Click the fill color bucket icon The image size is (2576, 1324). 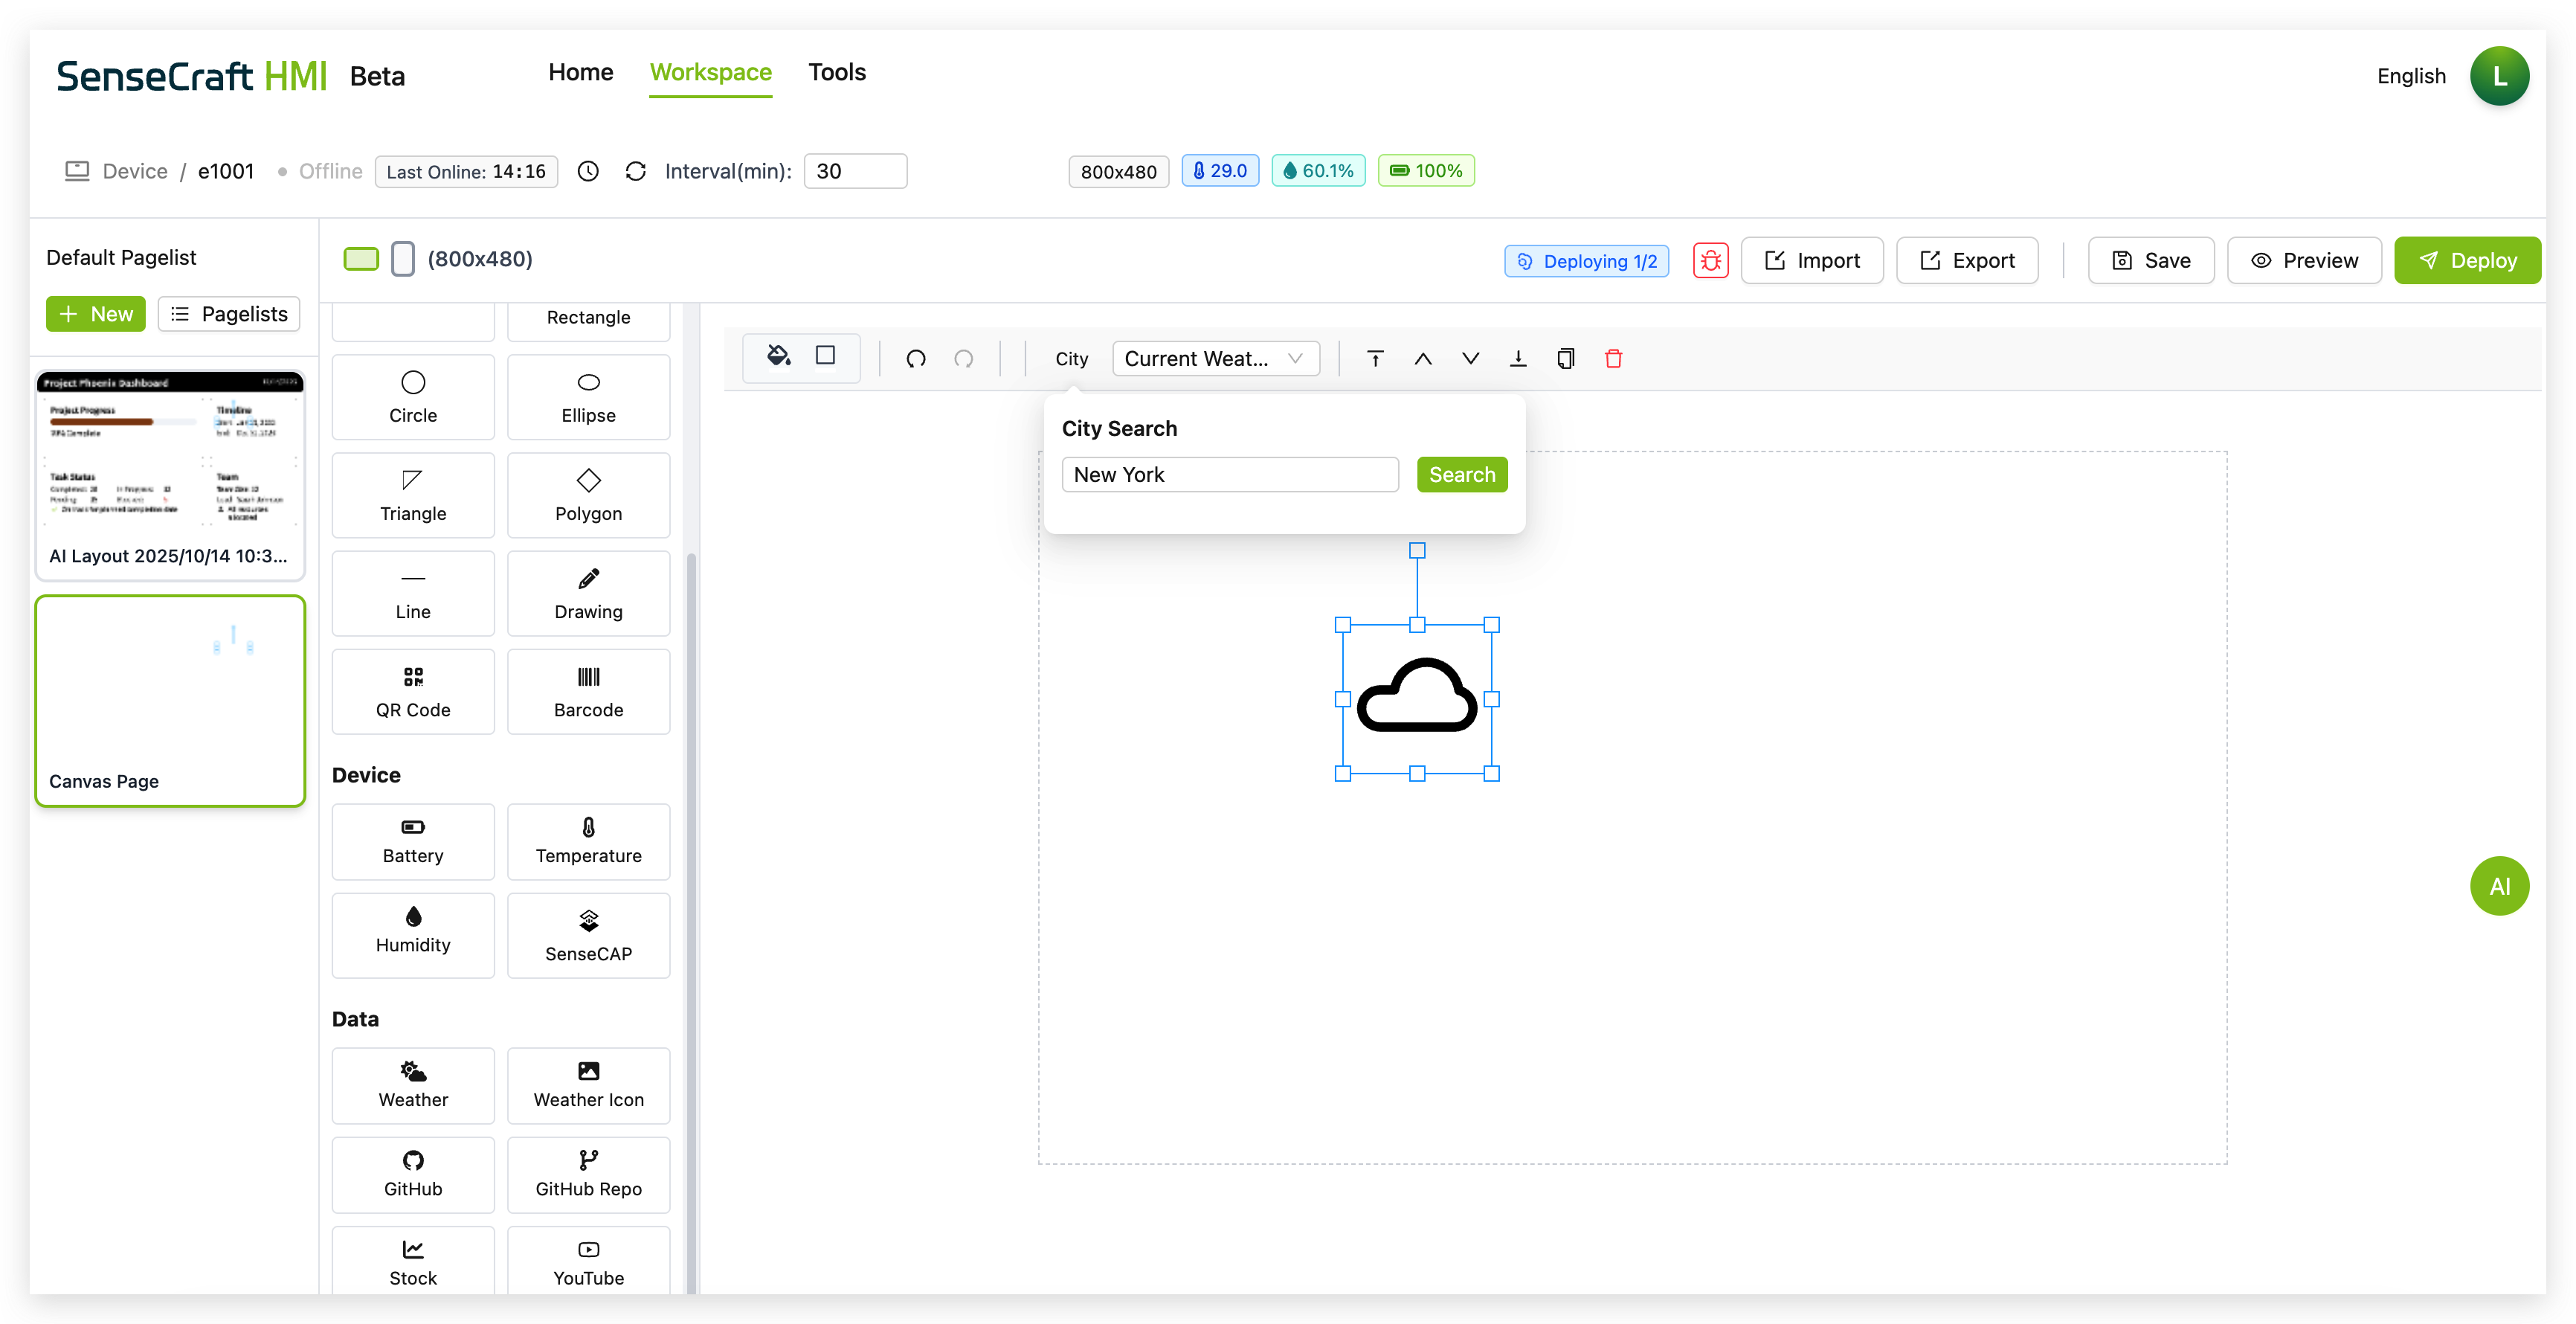click(x=778, y=356)
